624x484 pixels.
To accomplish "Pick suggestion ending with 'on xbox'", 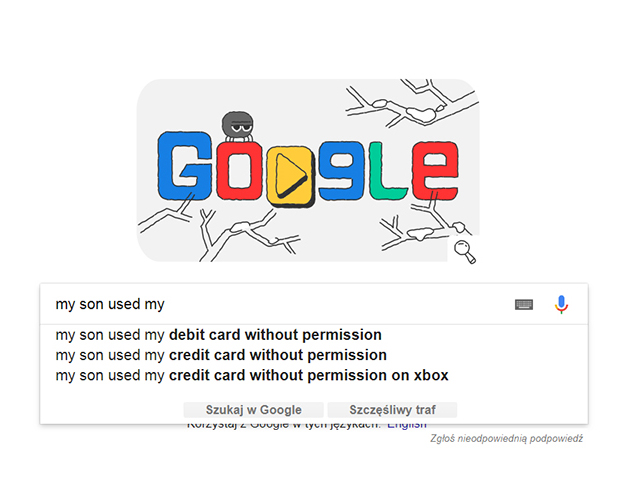I will point(252,375).
